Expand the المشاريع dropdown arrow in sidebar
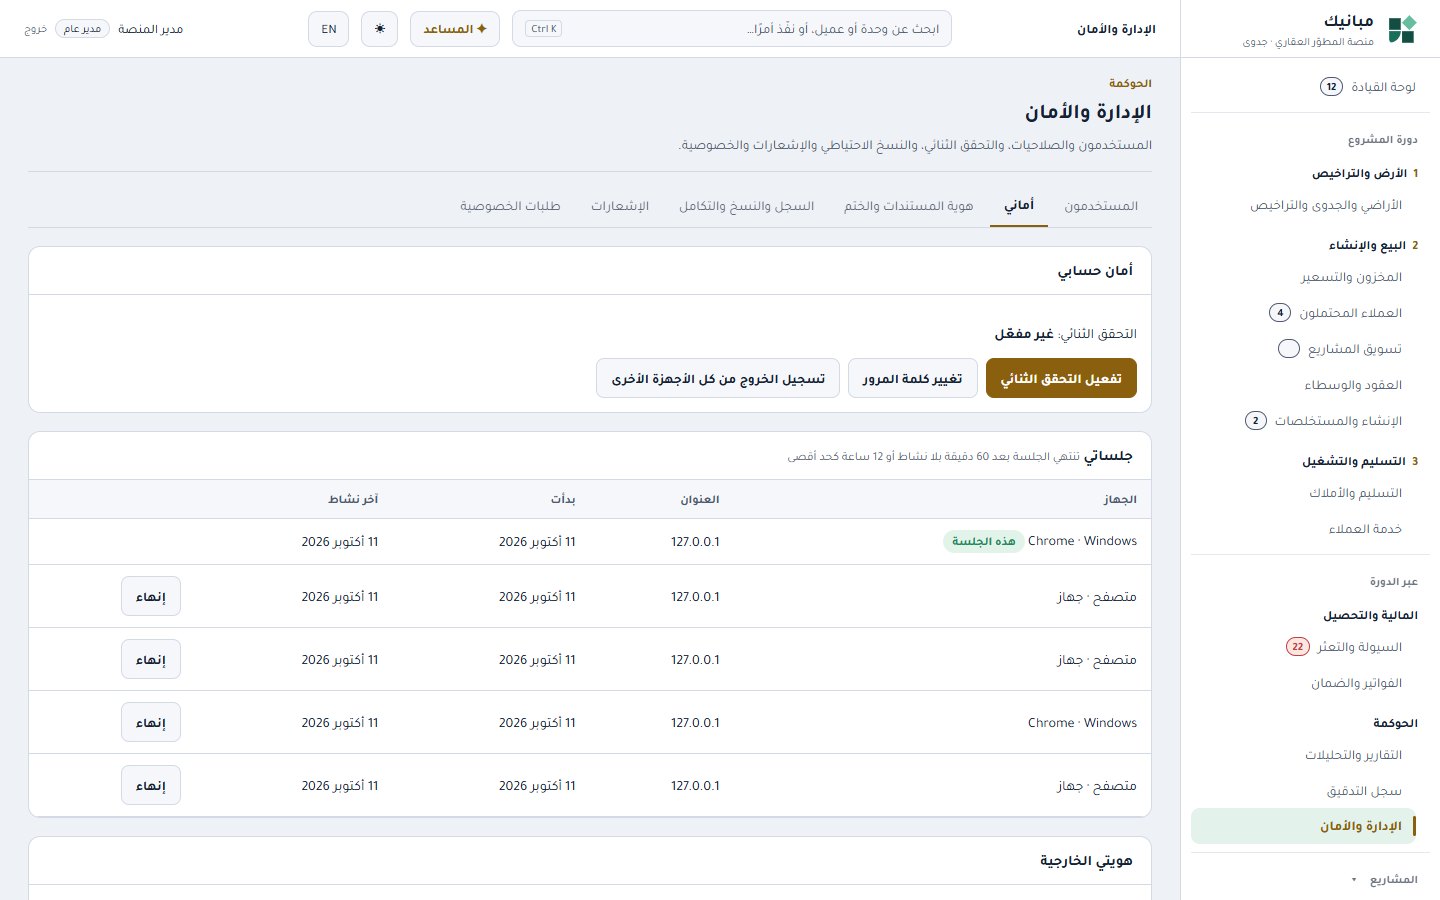The width and height of the screenshot is (1440, 900). [x=1354, y=880]
